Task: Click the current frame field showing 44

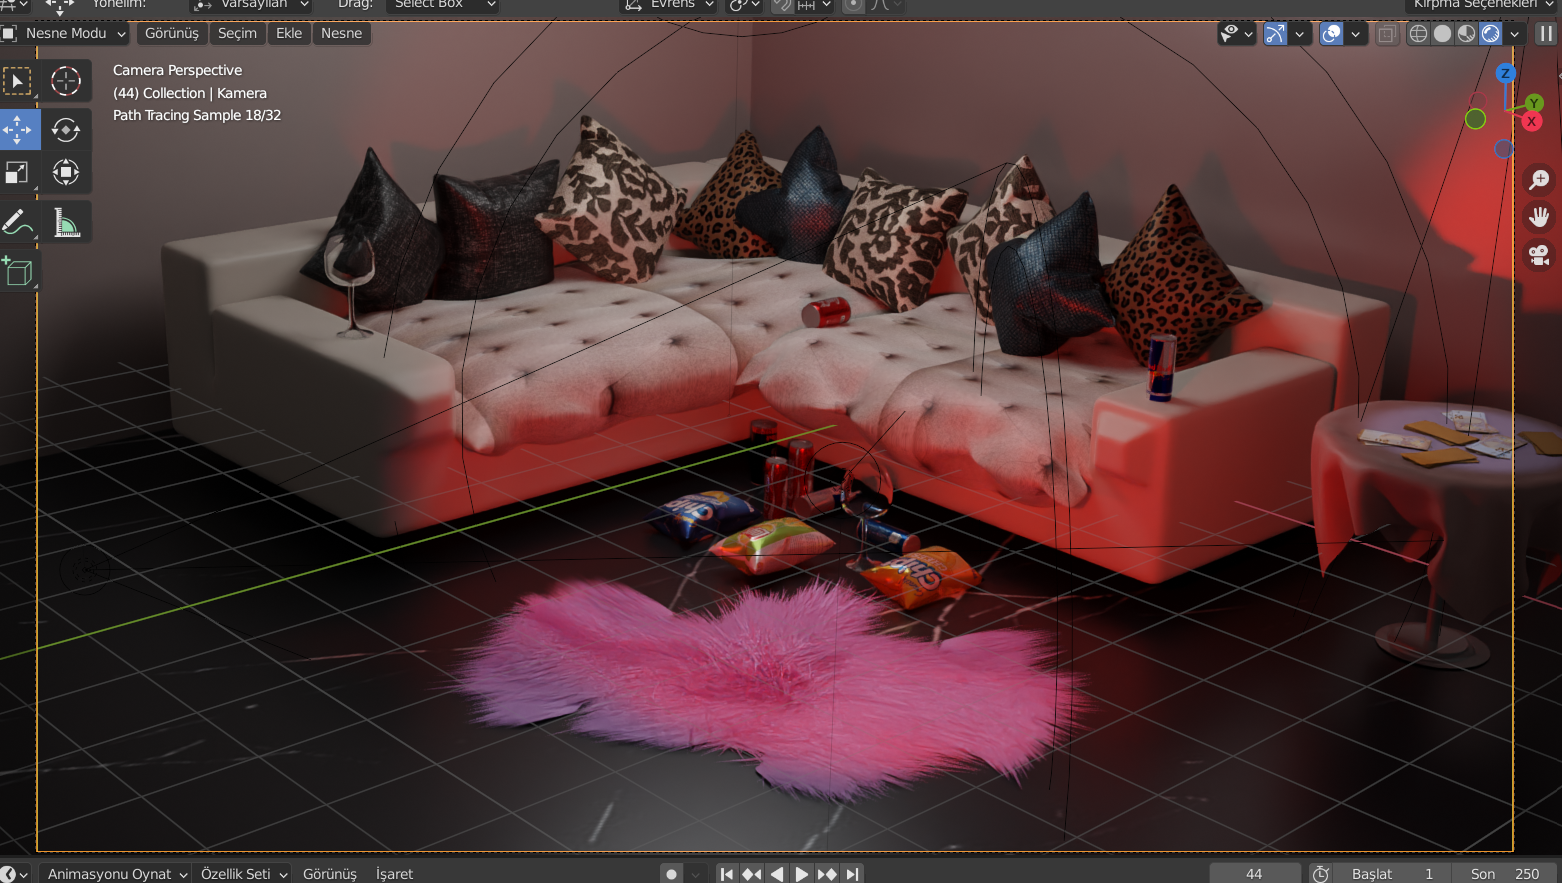Action: [x=1254, y=873]
